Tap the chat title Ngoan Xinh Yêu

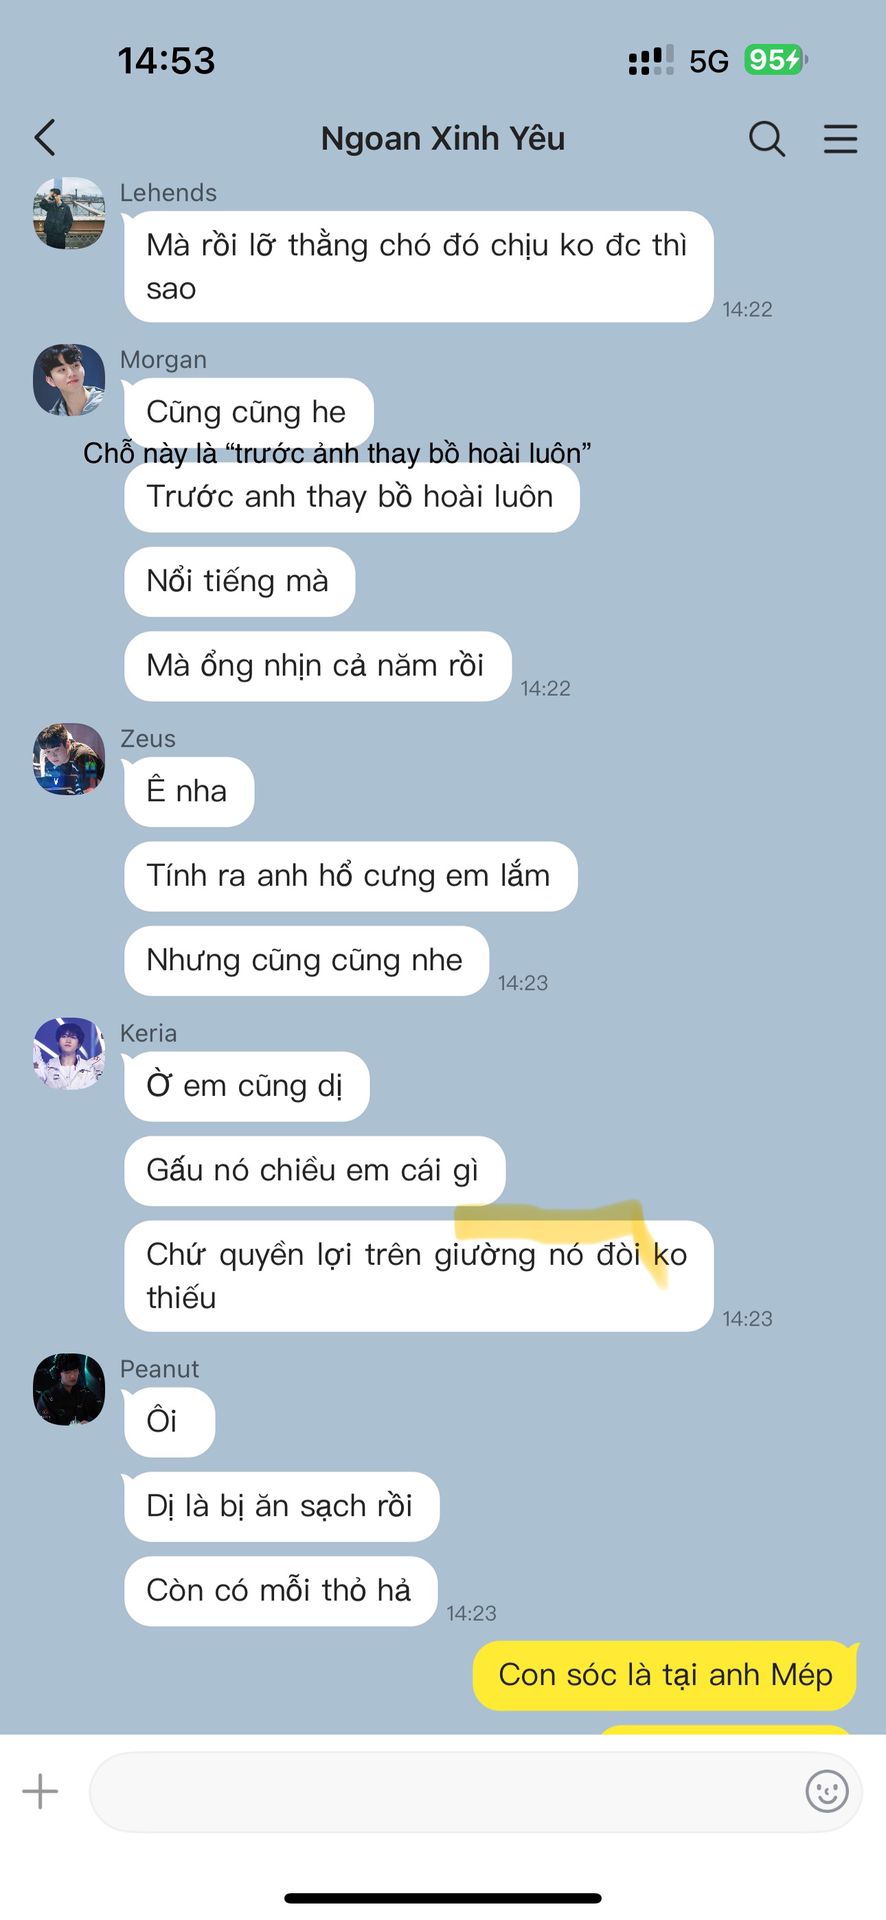point(443,138)
